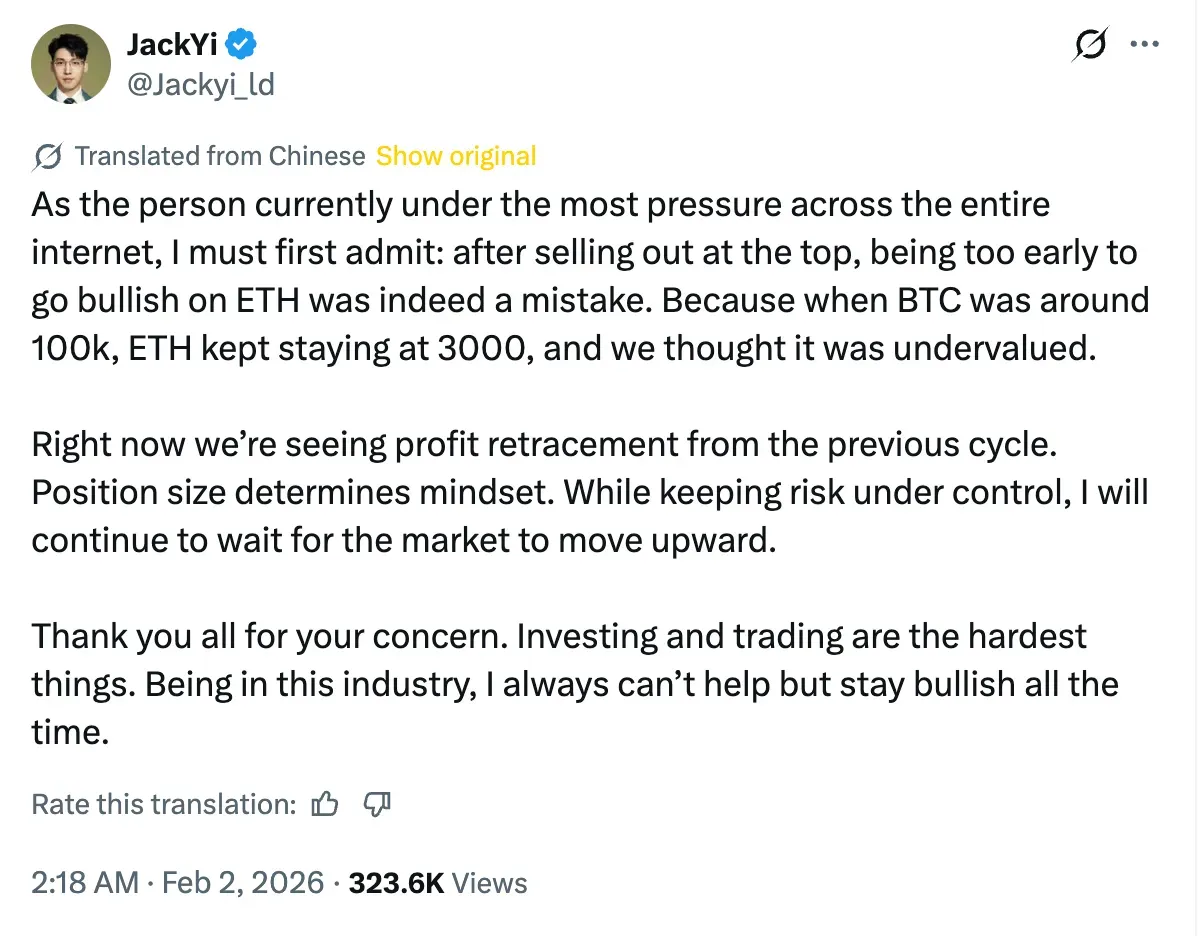The width and height of the screenshot is (1198, 936).
Task: Click the paragraph starting "Right now we're seeing"
Action: [x=590, y=492]
